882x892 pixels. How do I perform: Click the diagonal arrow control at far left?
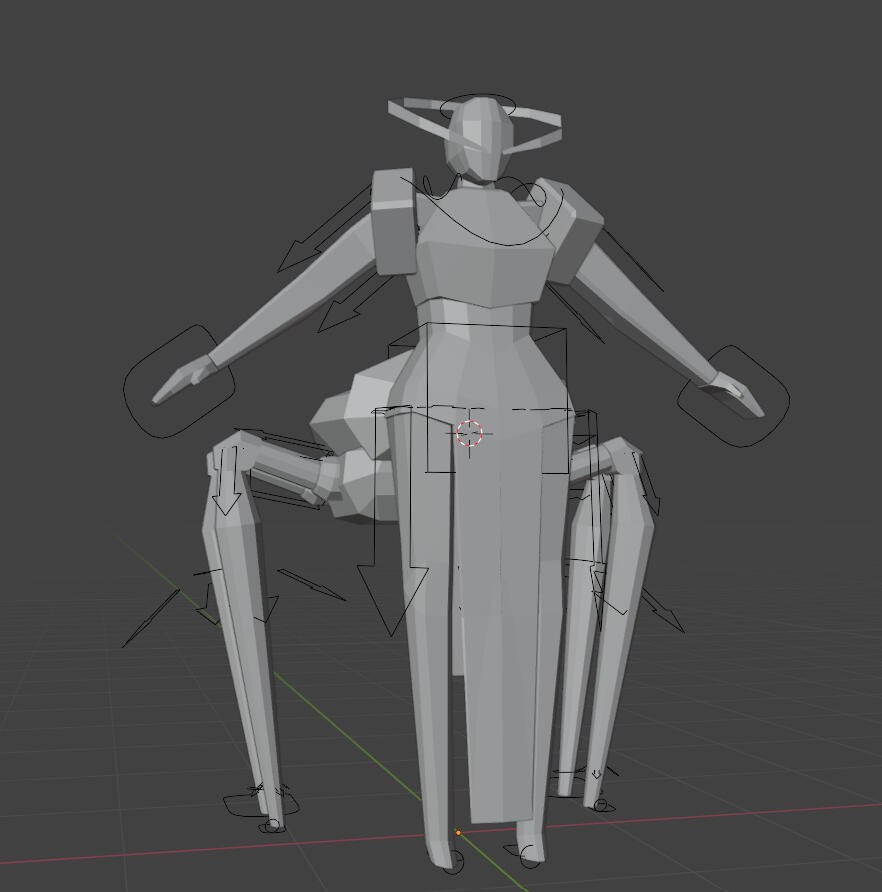(x=150, y=618)
